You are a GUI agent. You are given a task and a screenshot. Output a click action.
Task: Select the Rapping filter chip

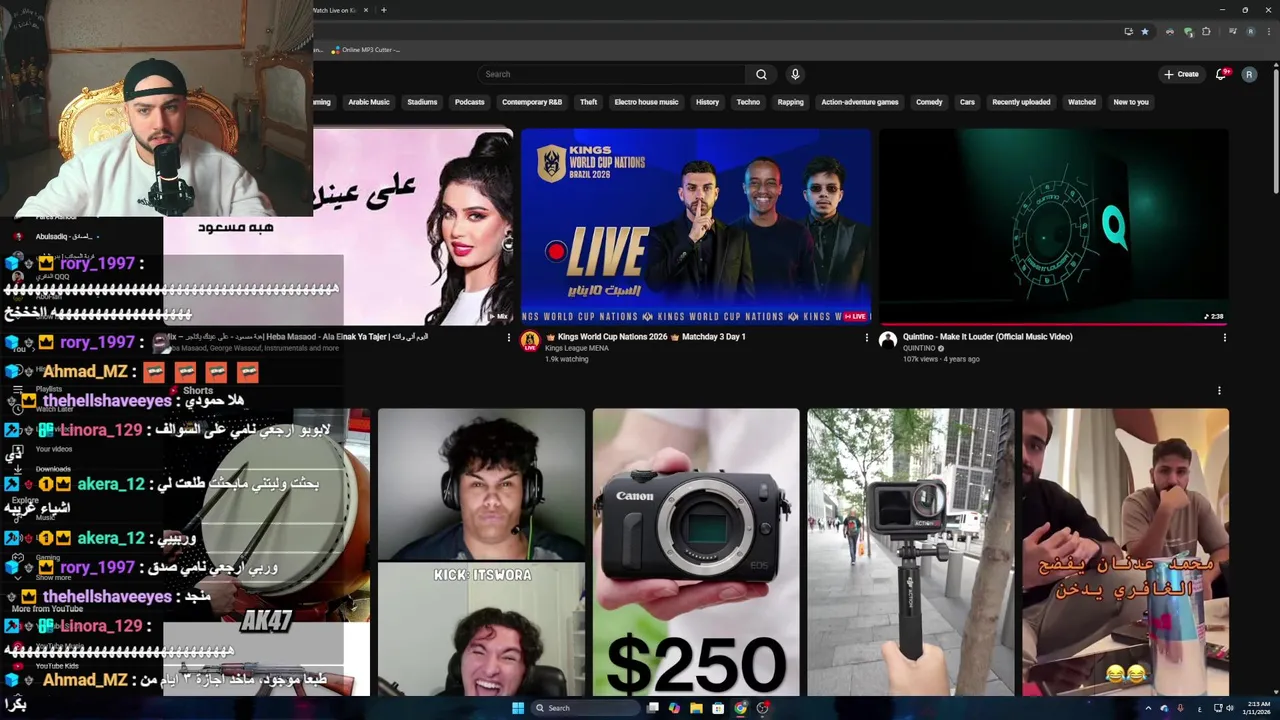(x=790, y=102)
